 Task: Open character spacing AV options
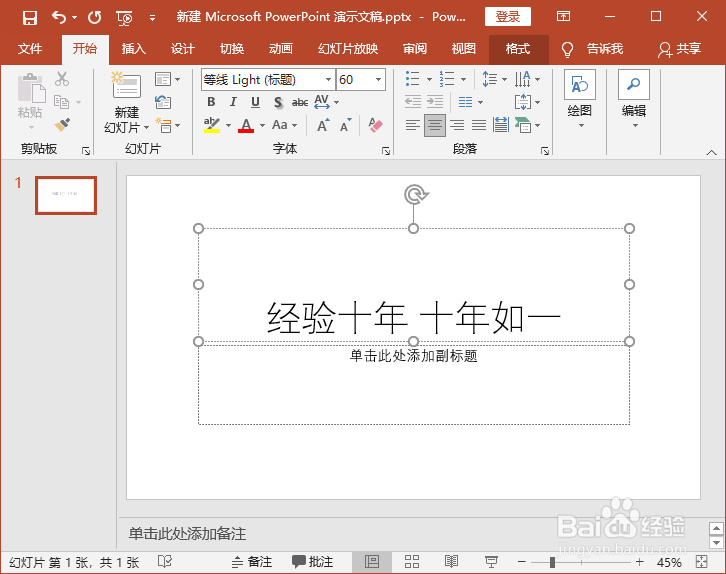point(326,102)
